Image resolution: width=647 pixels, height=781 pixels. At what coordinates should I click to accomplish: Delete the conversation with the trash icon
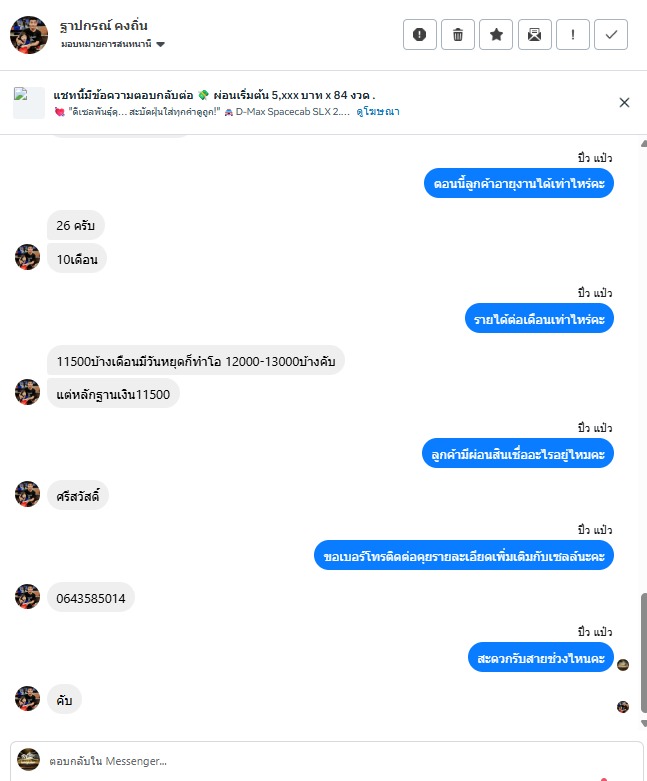pyautogui.click(x=458, y=34)
